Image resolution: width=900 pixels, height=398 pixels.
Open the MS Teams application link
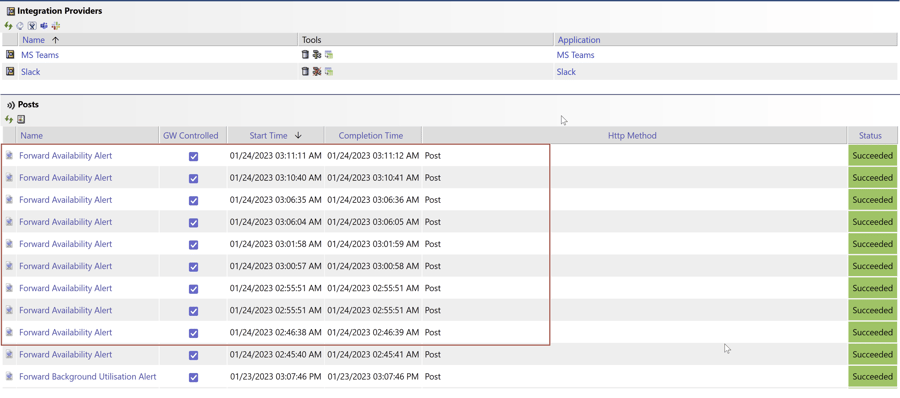click(x=576, y=55)
